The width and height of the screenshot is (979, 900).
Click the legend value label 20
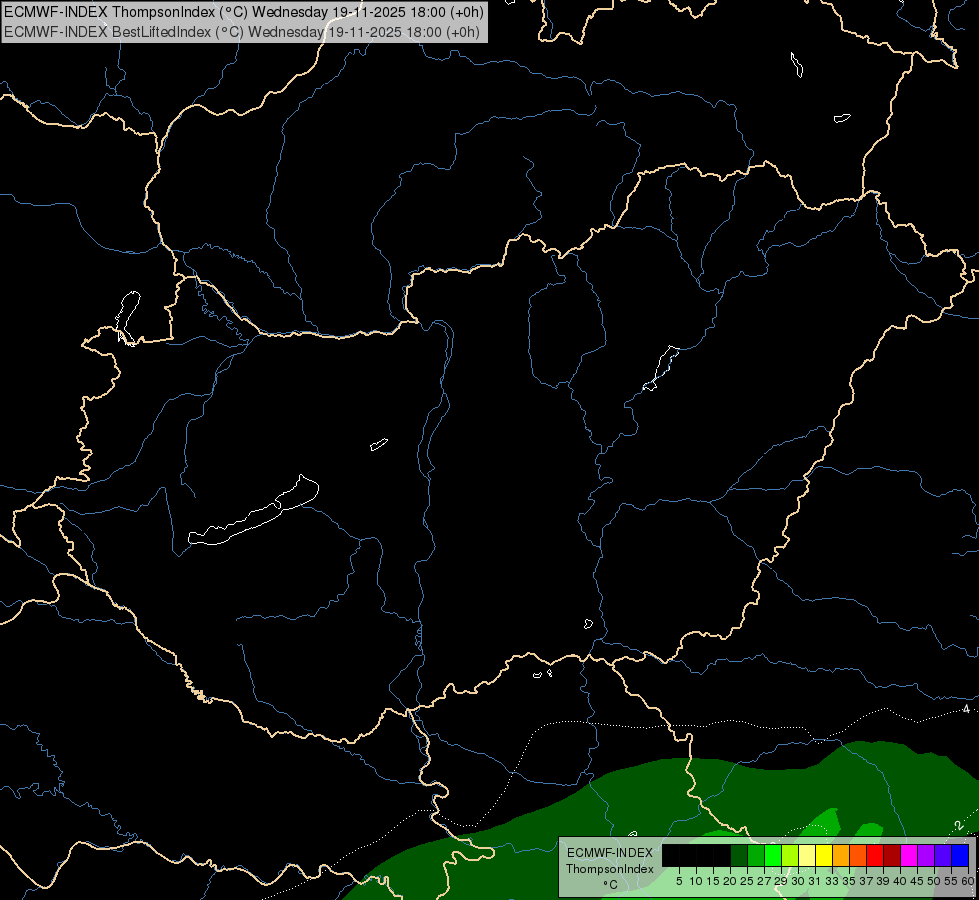click(x=729, y=881)
